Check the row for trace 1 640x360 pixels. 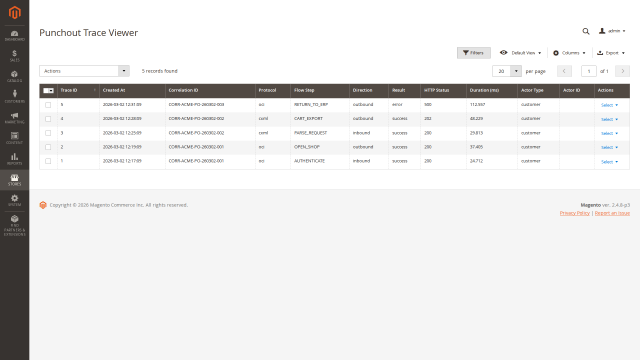[x=48, y=161]
